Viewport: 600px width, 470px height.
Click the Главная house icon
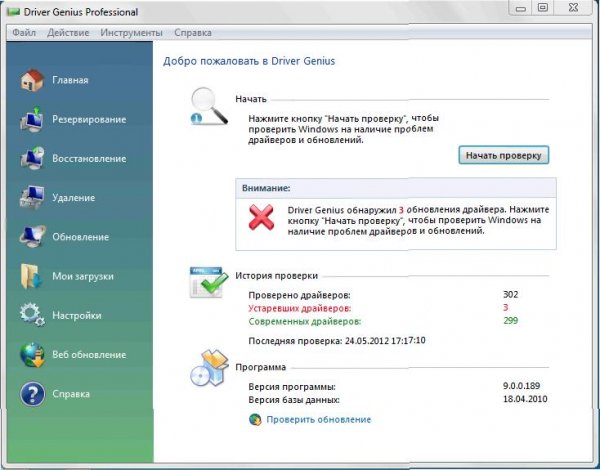pos(33,80)
